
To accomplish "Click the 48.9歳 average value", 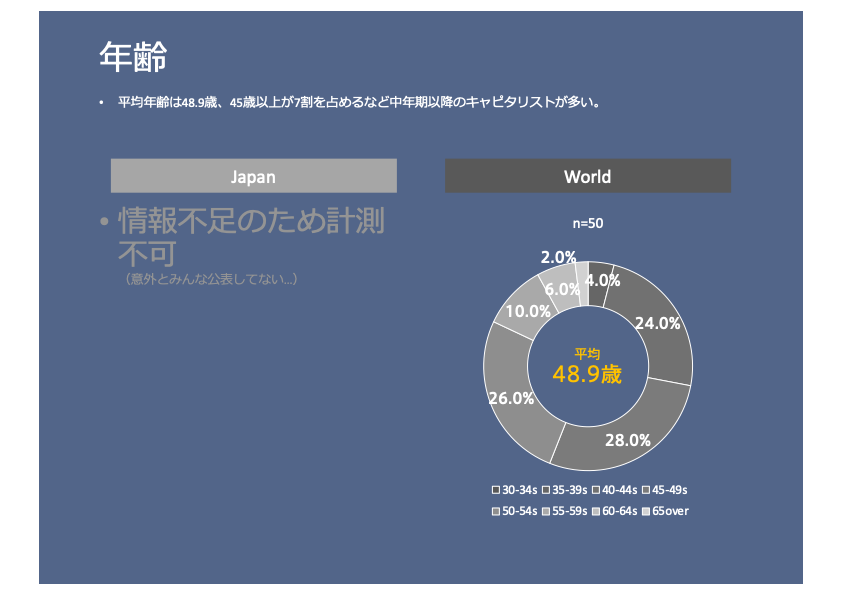I will click(x=587, y=374).
